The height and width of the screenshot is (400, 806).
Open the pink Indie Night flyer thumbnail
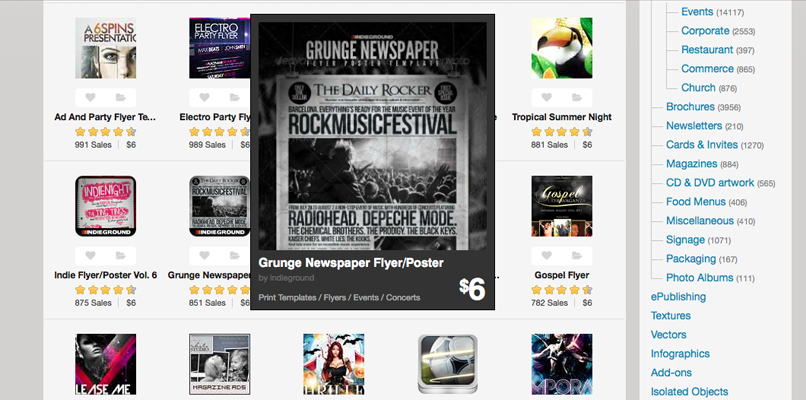tap(105, 206)
